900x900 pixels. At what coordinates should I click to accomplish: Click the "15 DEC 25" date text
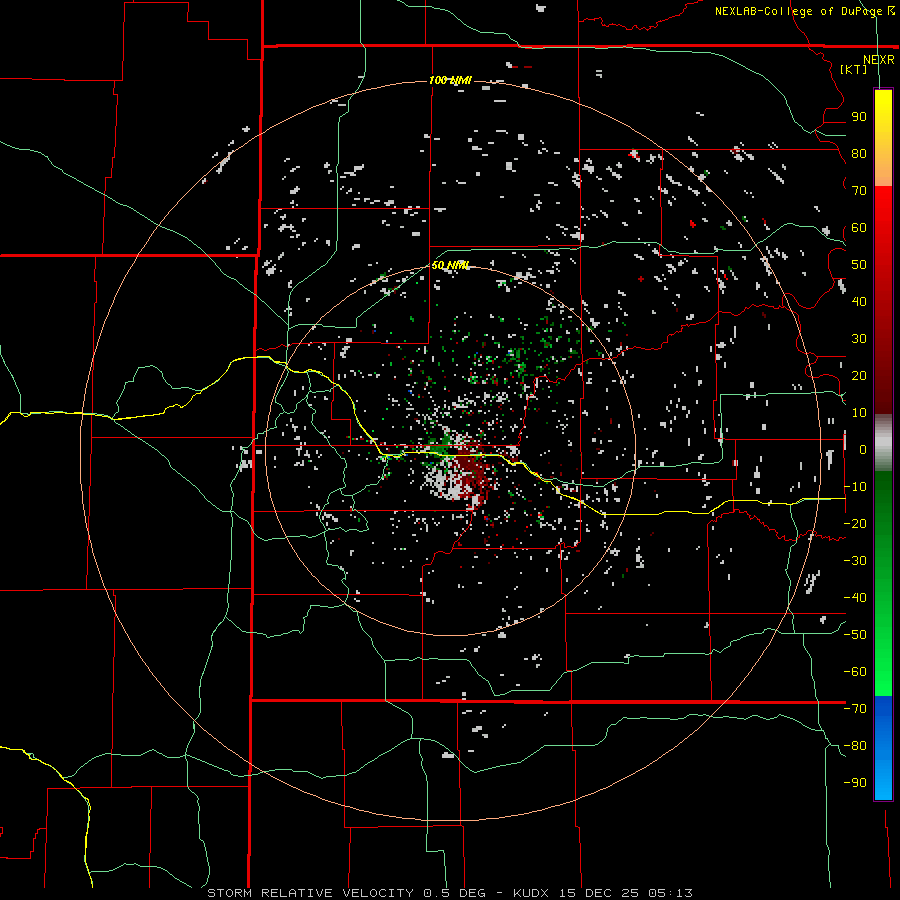coord(599,893)
